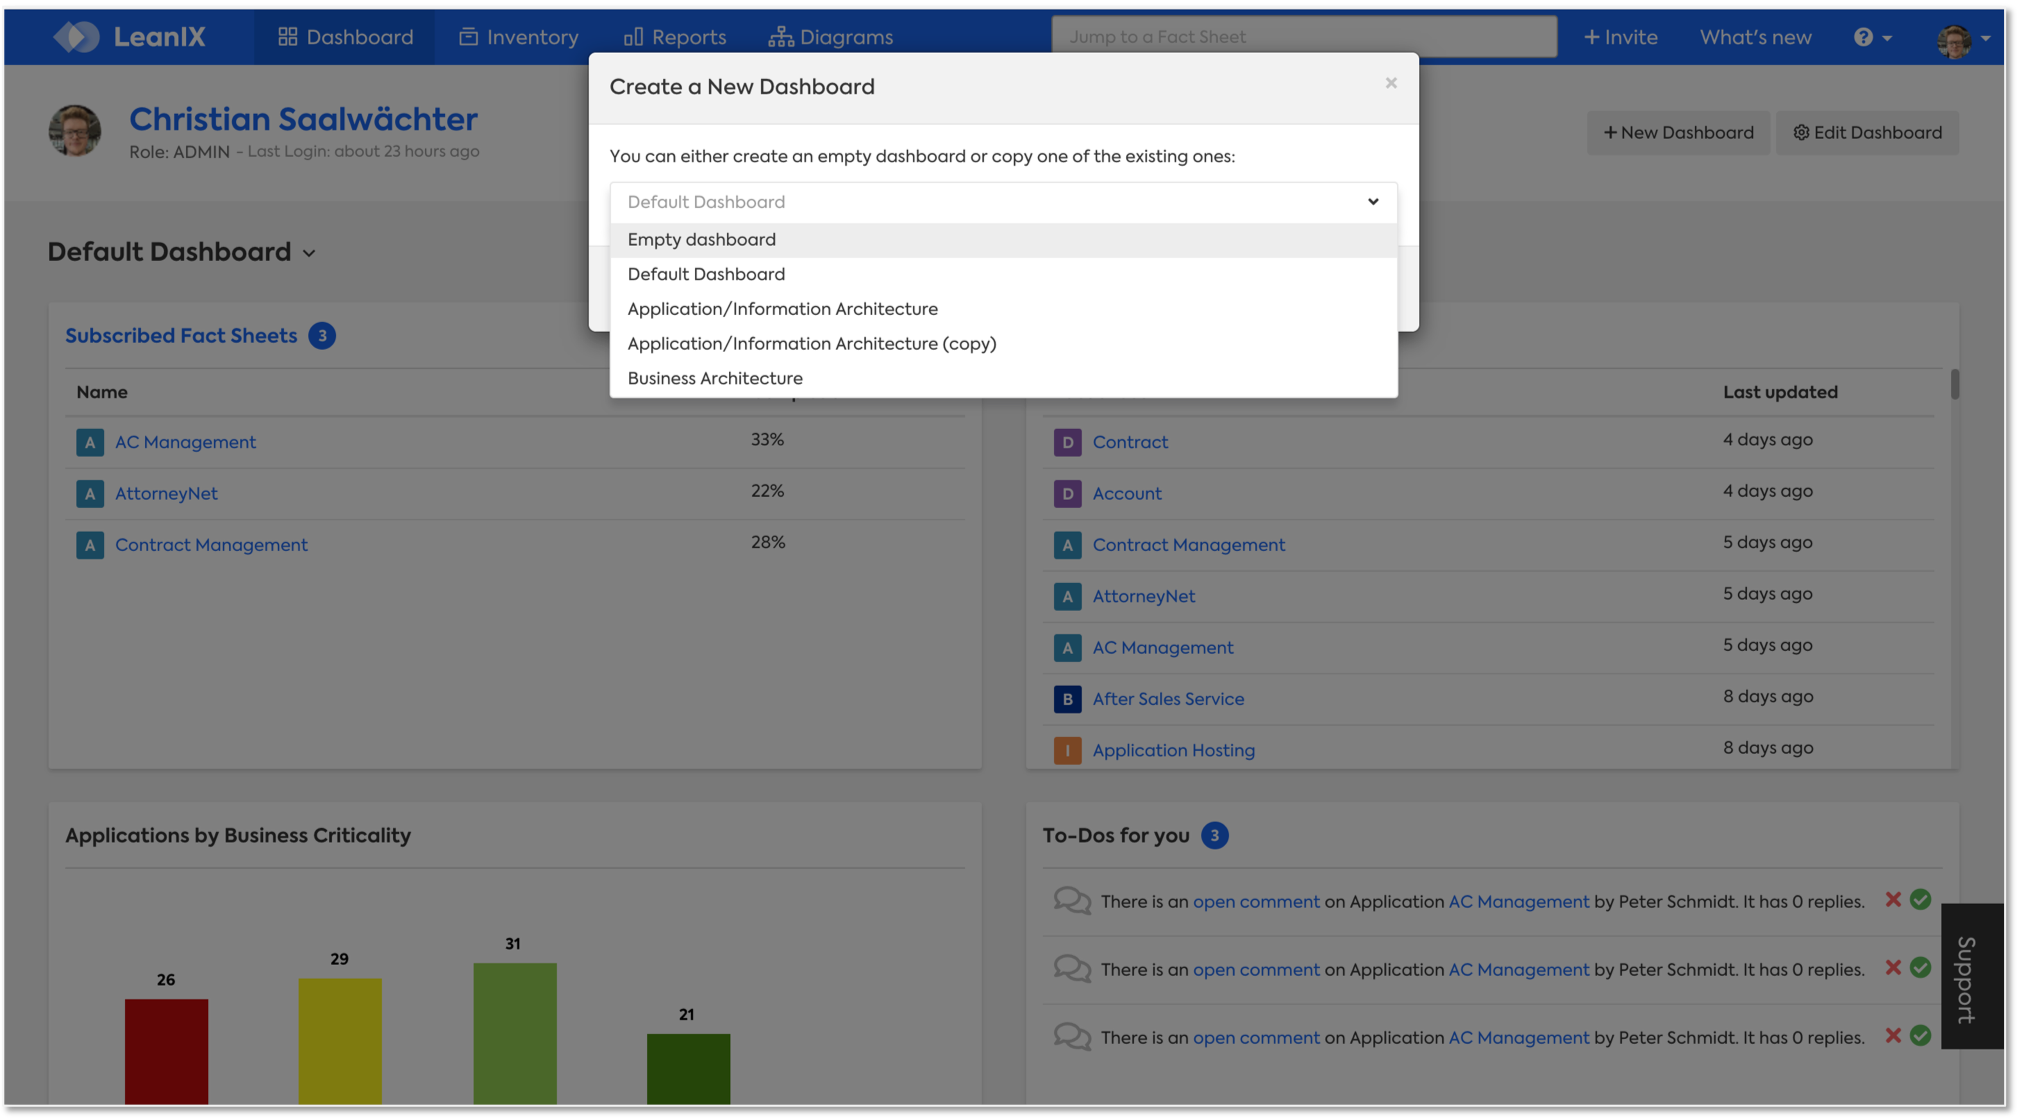
Task: Click the Application Hosting orange badge icon
Action: [1067, 750]
